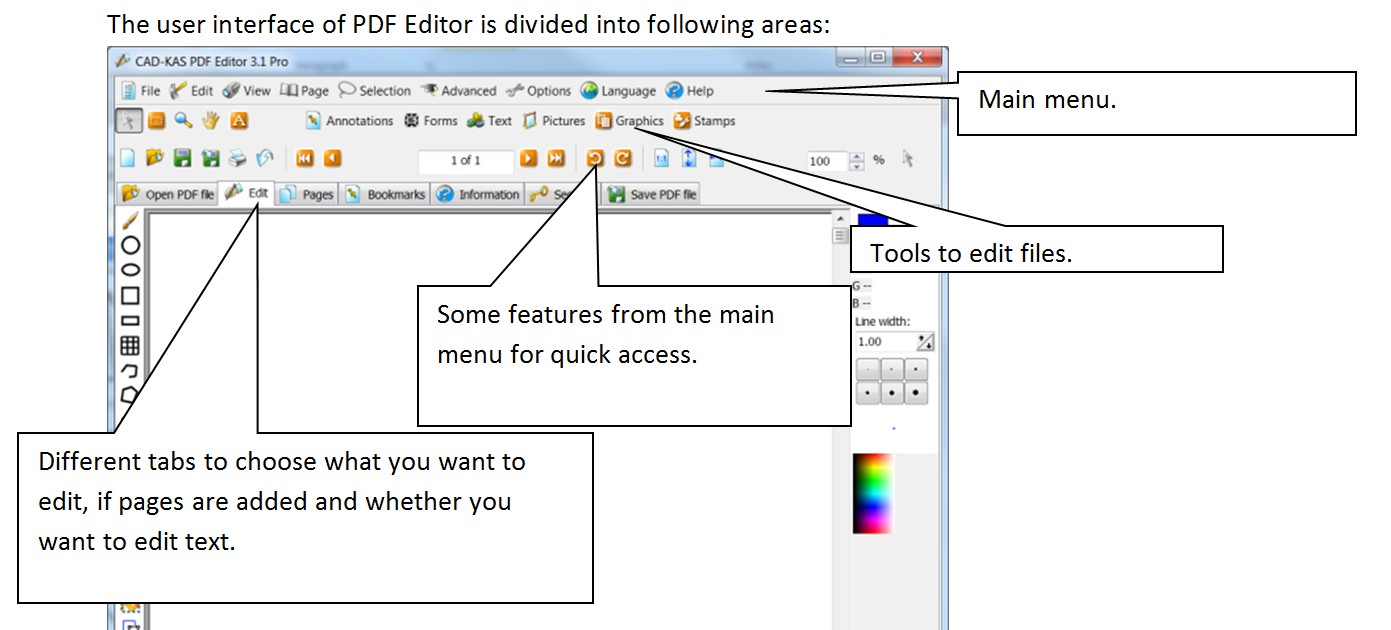The height and width of the screenshot is (630, 1391).
Task: Click the open folder icon in toolbar
Action: coord(155,159)
